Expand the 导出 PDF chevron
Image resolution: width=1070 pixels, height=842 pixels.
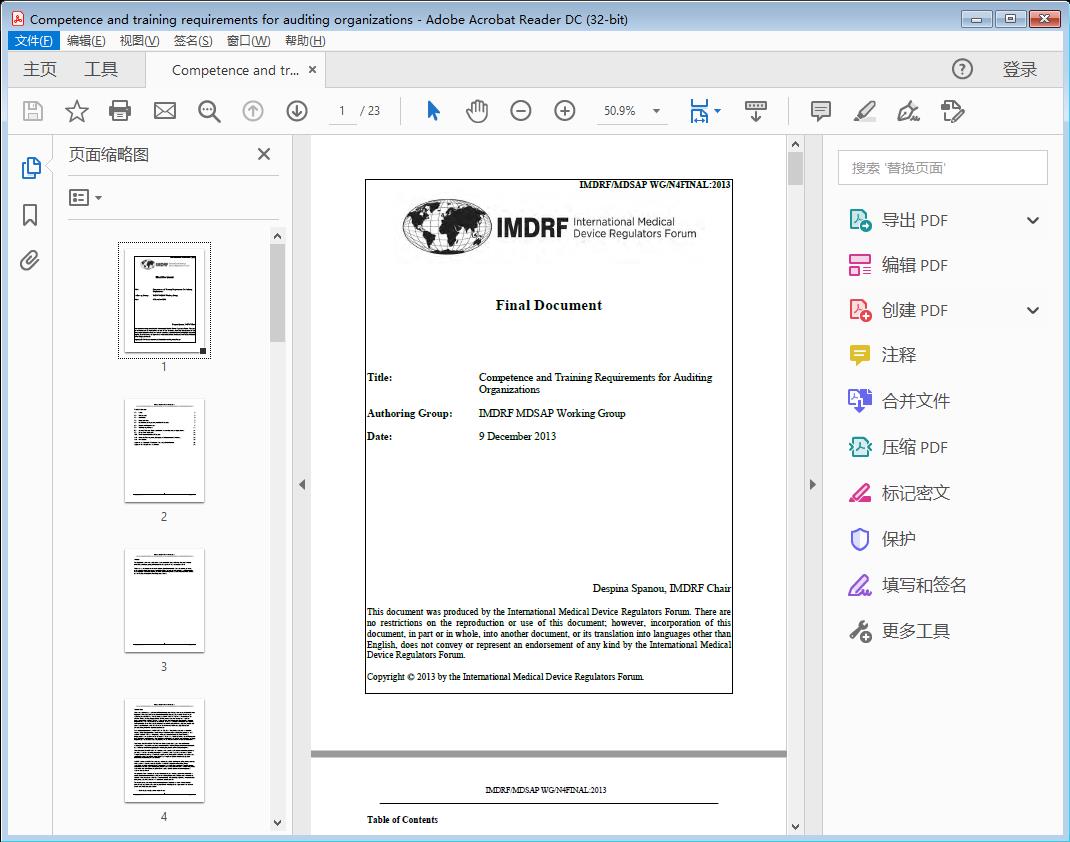pyautogui.click(x=1033, y=220)
